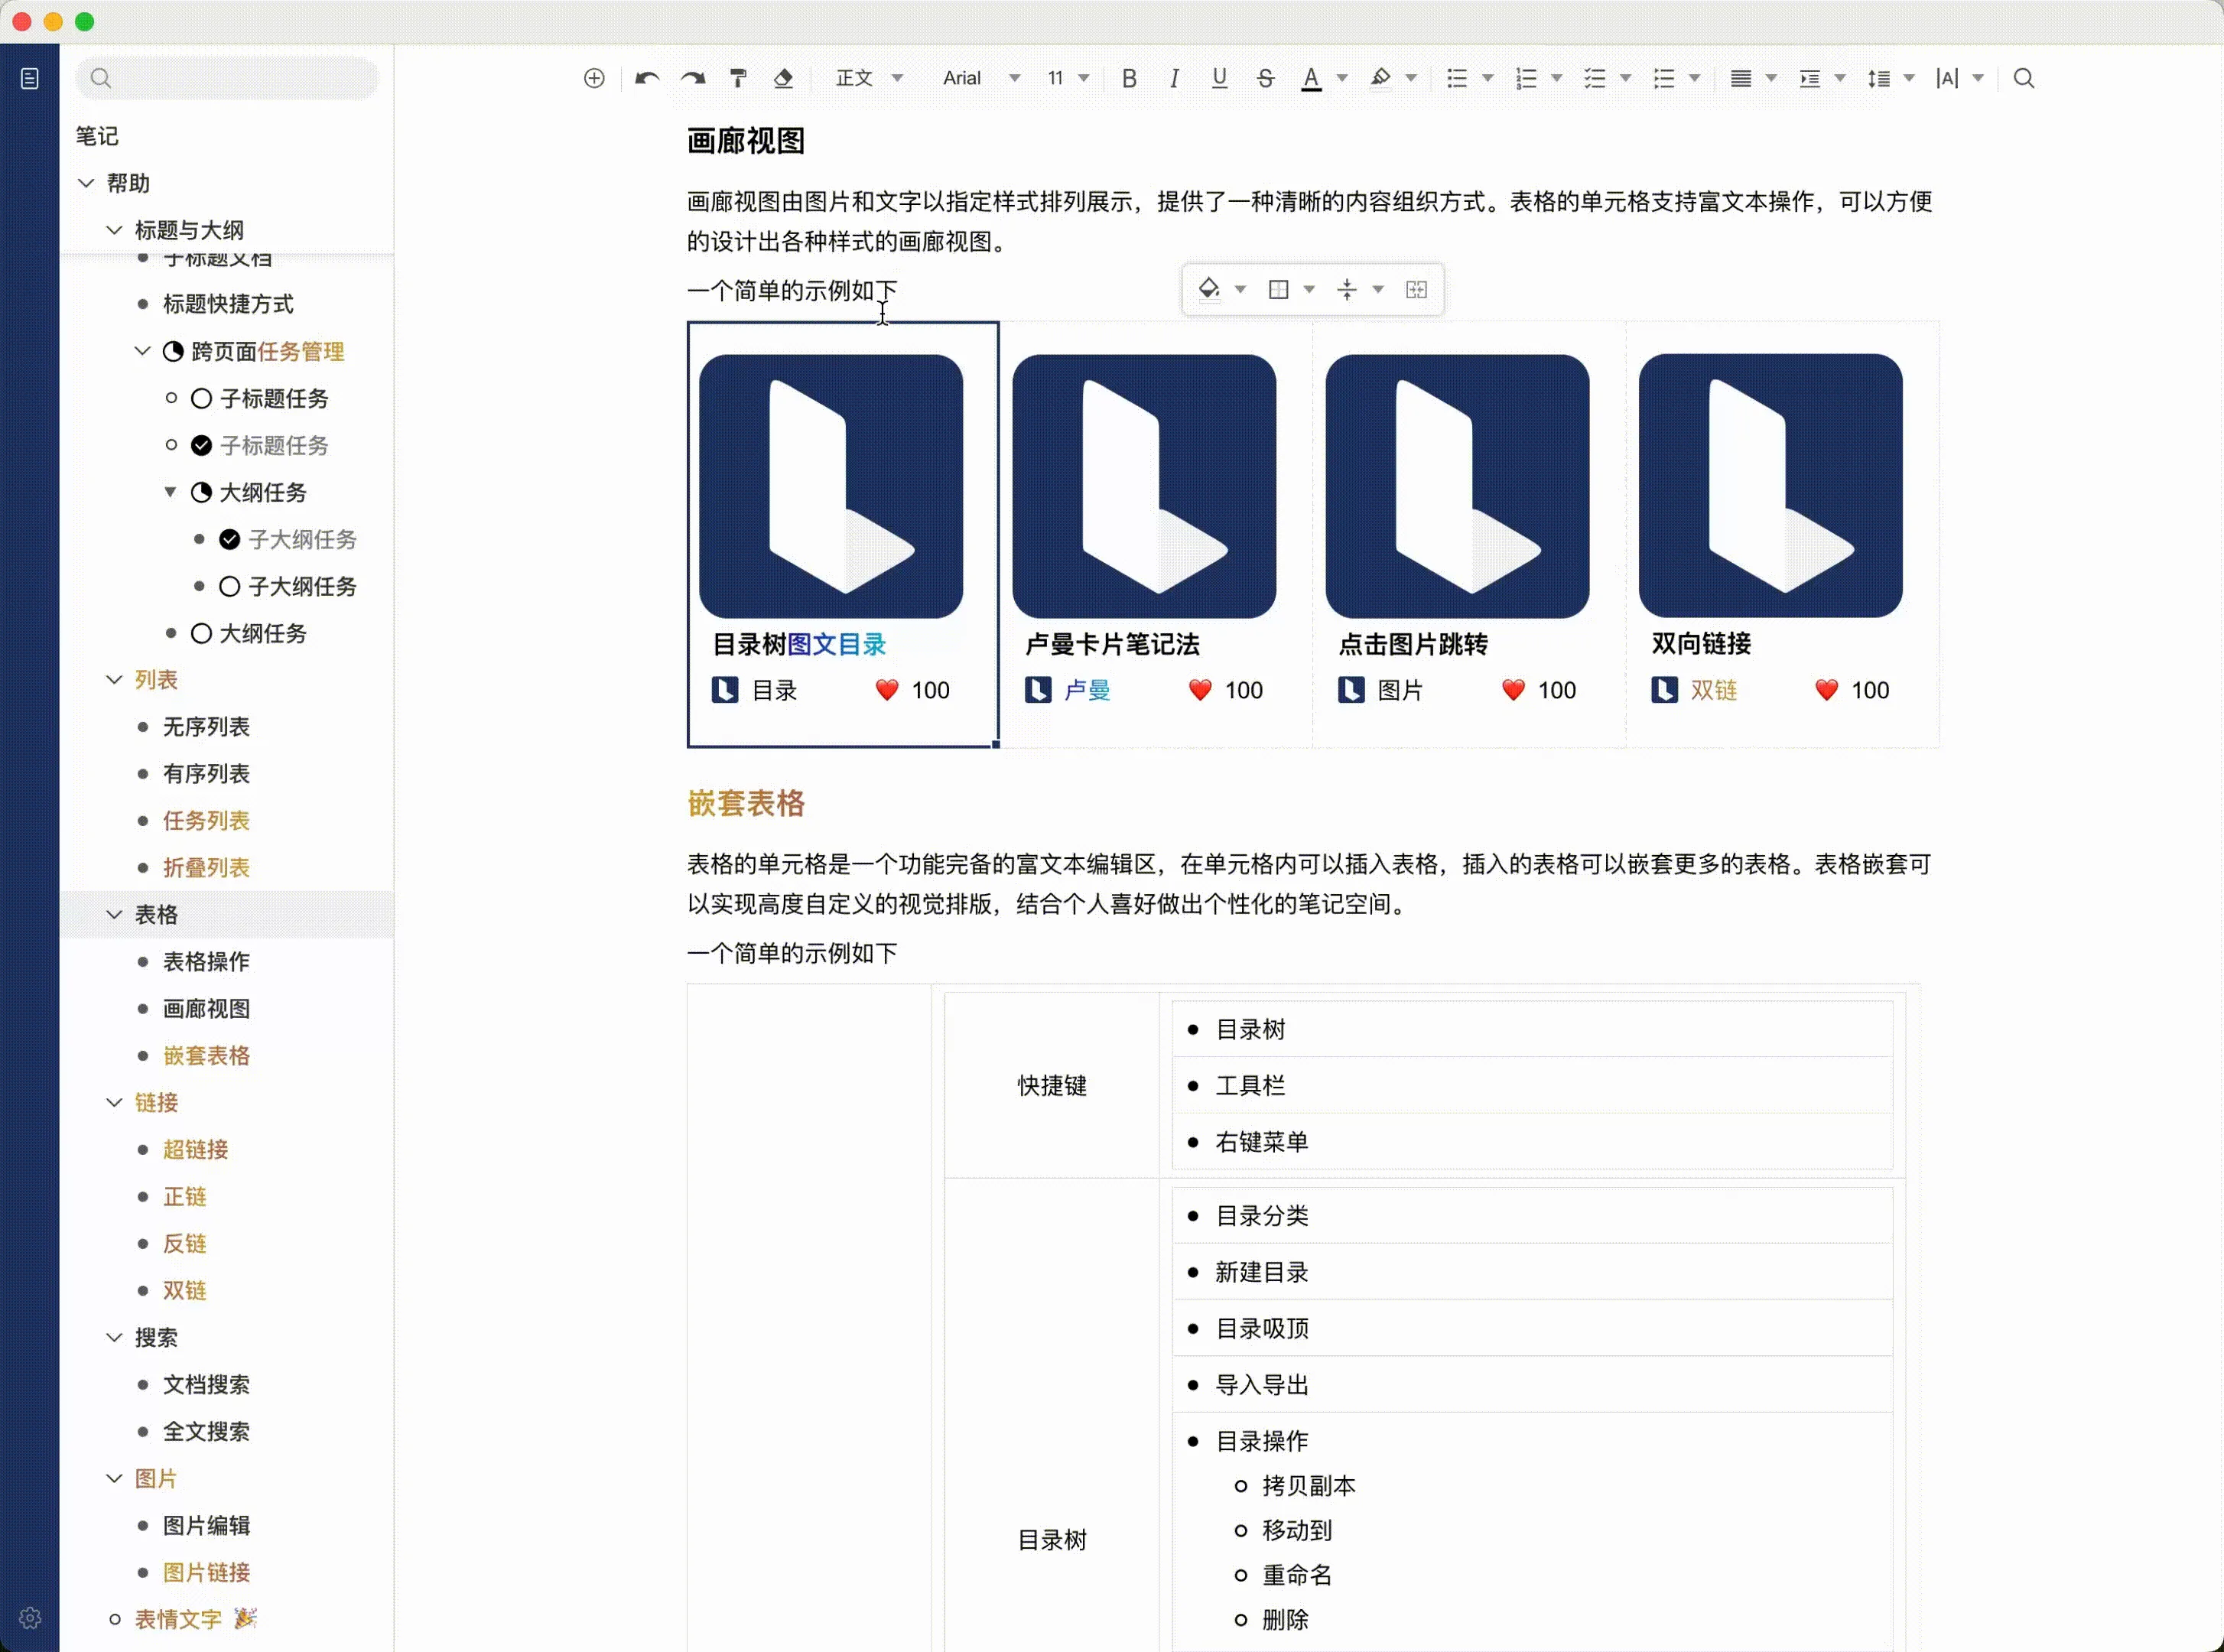Open the 正文 paragraph style dropdown
This screenshot has width=2224, height=1652.
coord(868,78)
